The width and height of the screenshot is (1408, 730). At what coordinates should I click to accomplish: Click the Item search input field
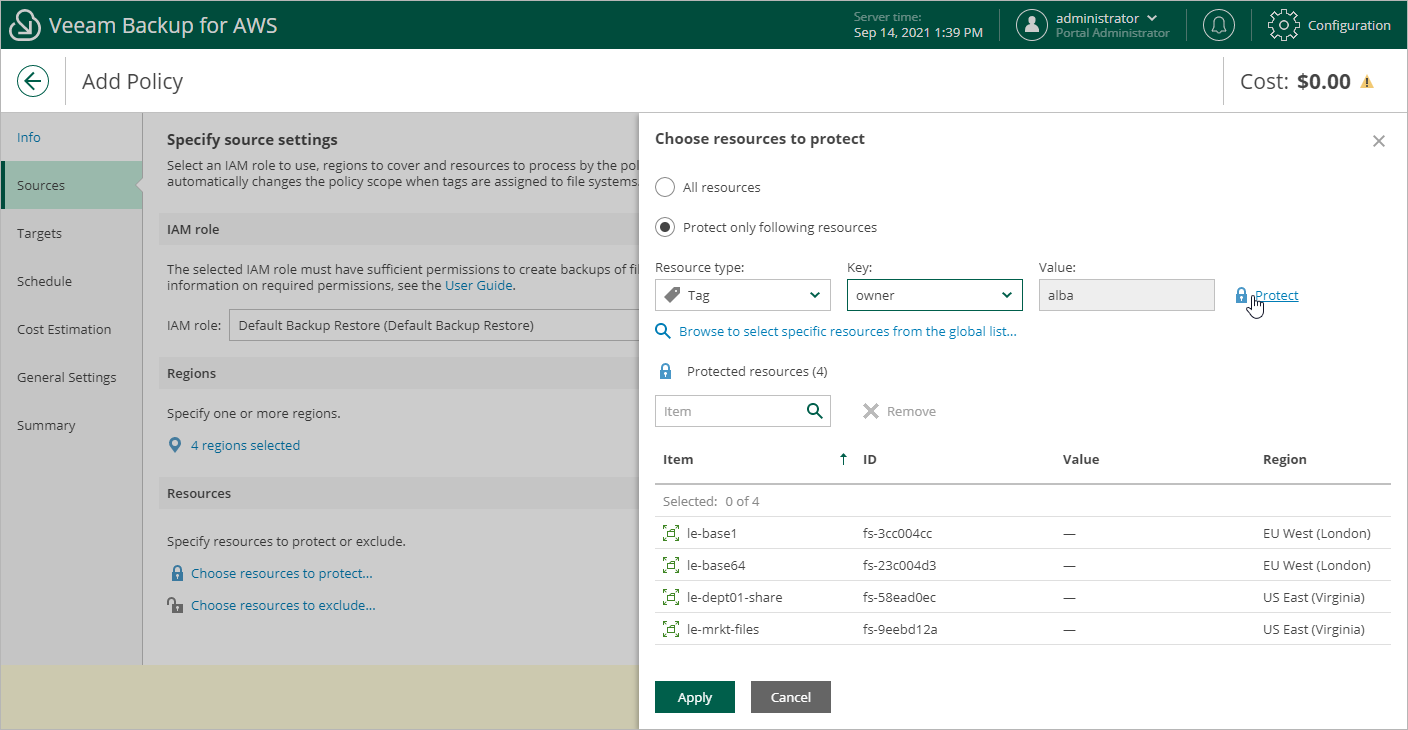[730, 411]
